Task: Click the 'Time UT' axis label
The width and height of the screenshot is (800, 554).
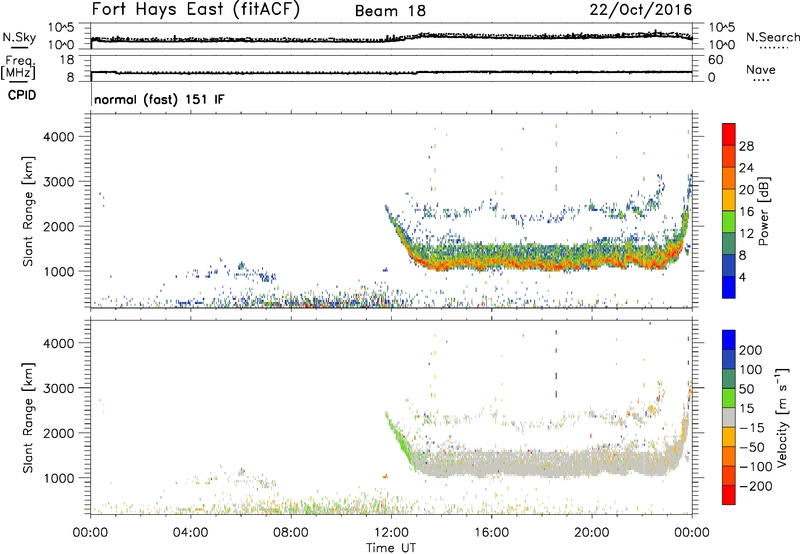Action: point(391,548)
